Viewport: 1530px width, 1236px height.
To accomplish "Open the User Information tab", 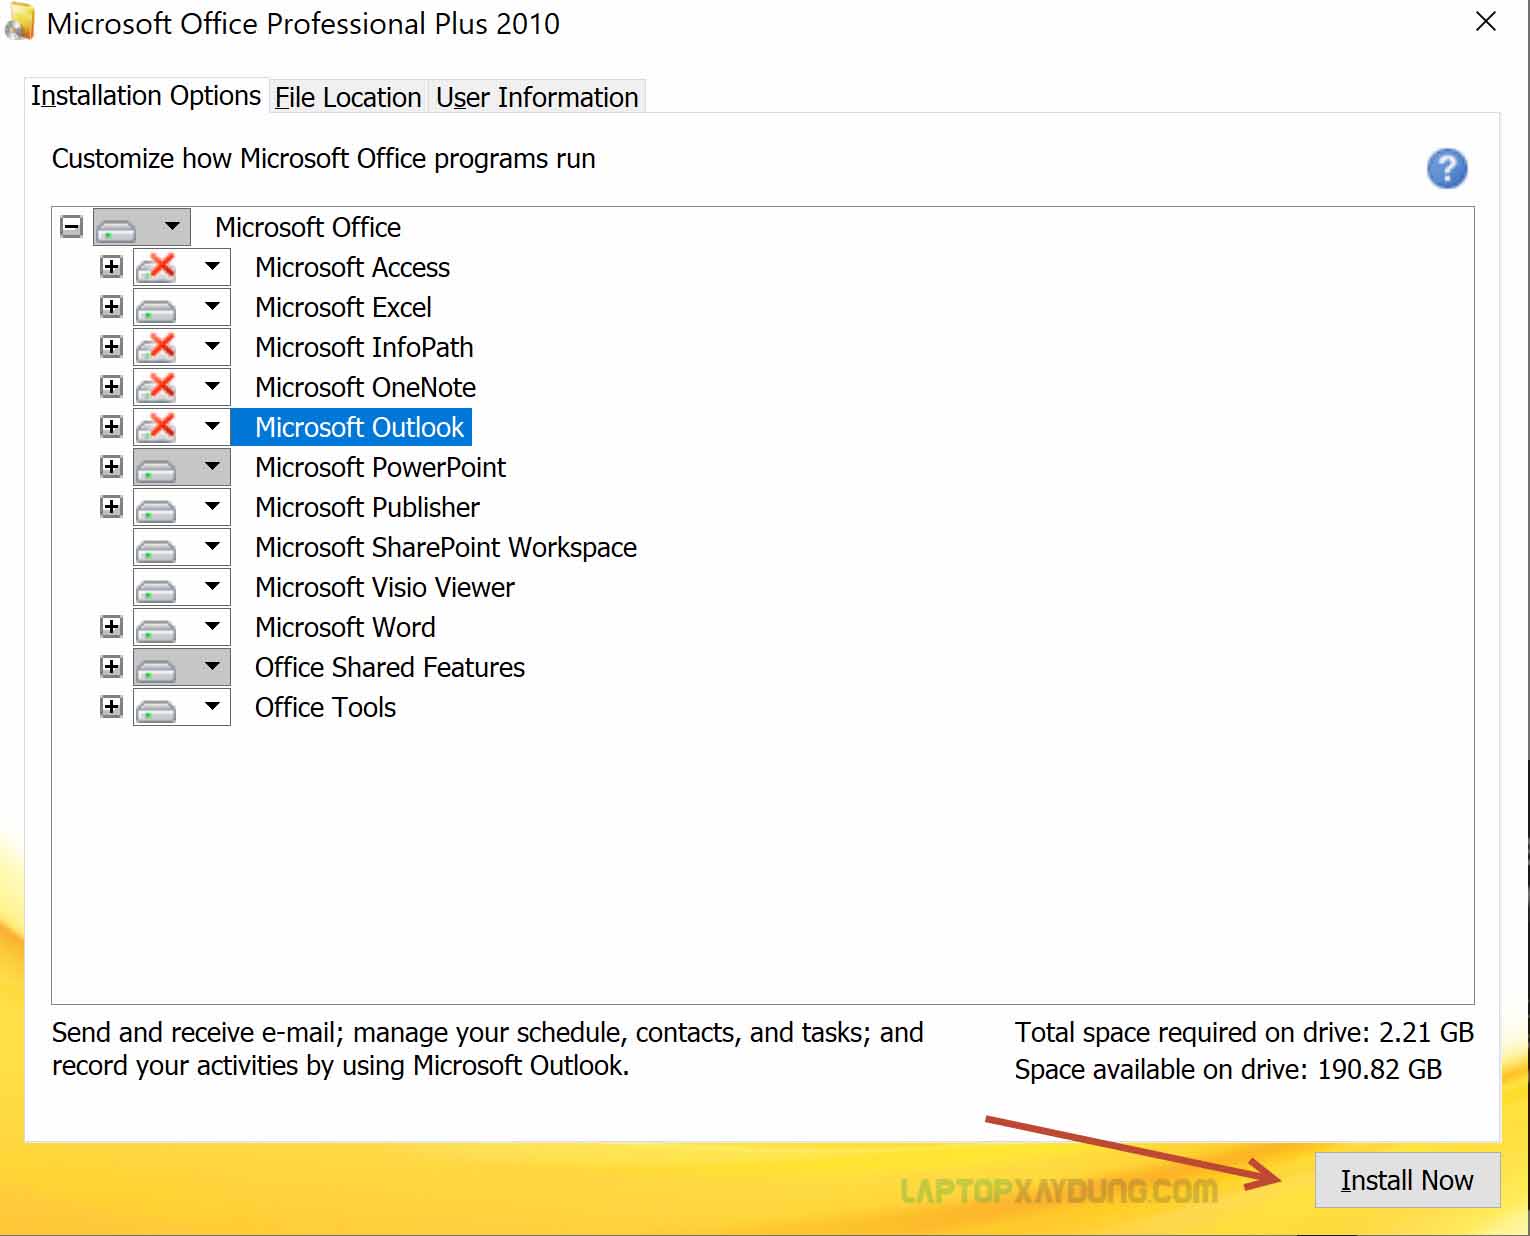I will [x=537, y=97].
